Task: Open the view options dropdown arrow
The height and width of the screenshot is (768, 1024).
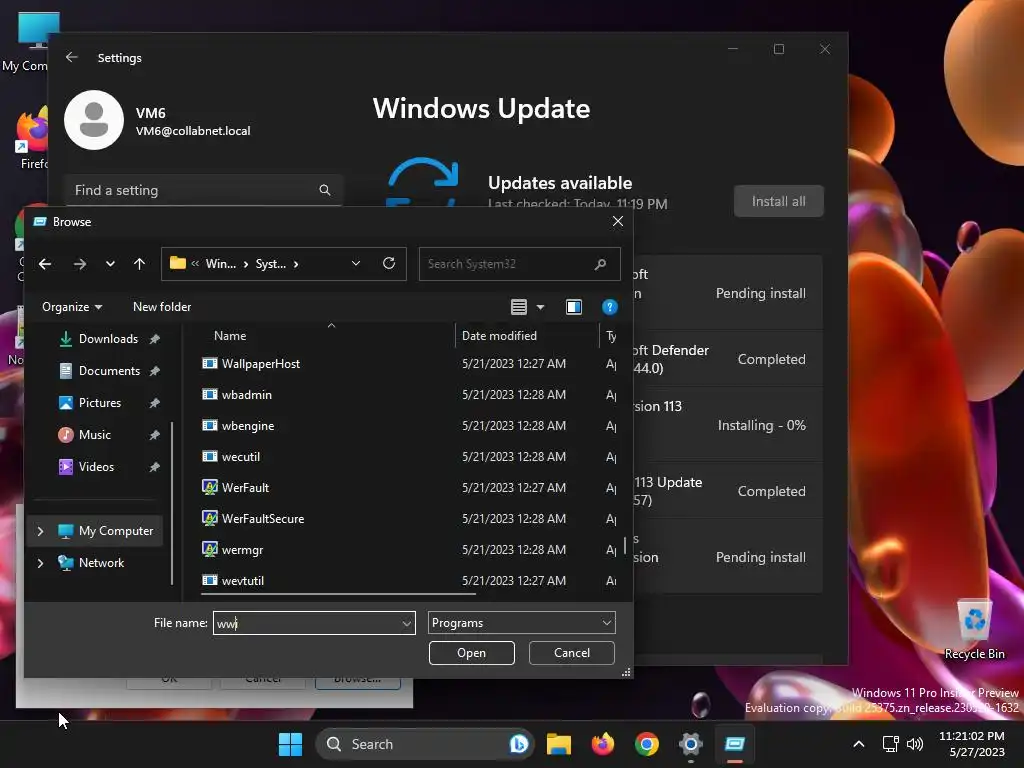Action: click(540, 307)
